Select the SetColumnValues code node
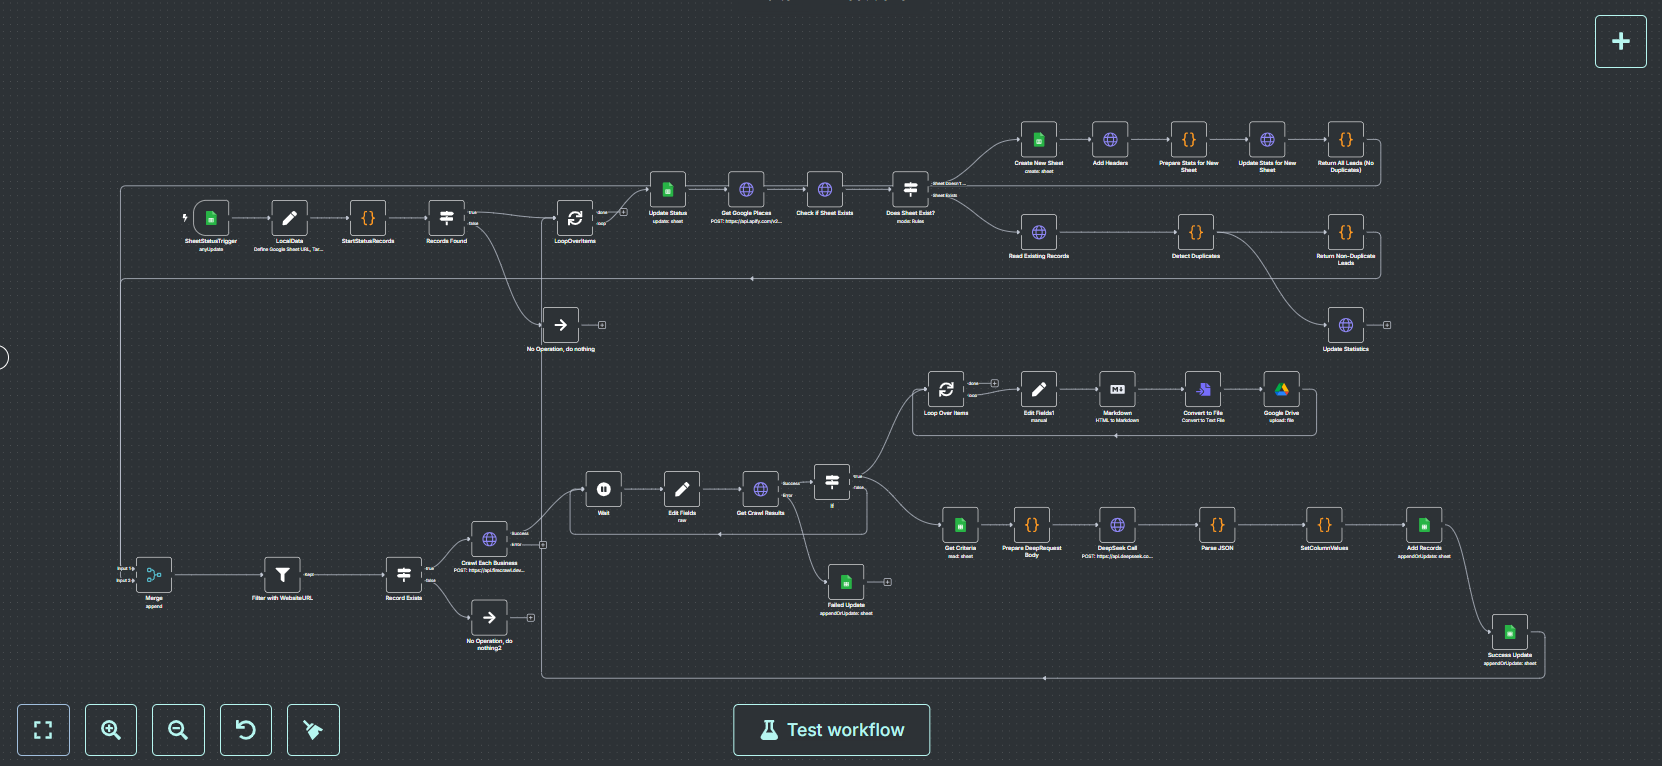1662x766 pixels. [x=1324, y=525]
